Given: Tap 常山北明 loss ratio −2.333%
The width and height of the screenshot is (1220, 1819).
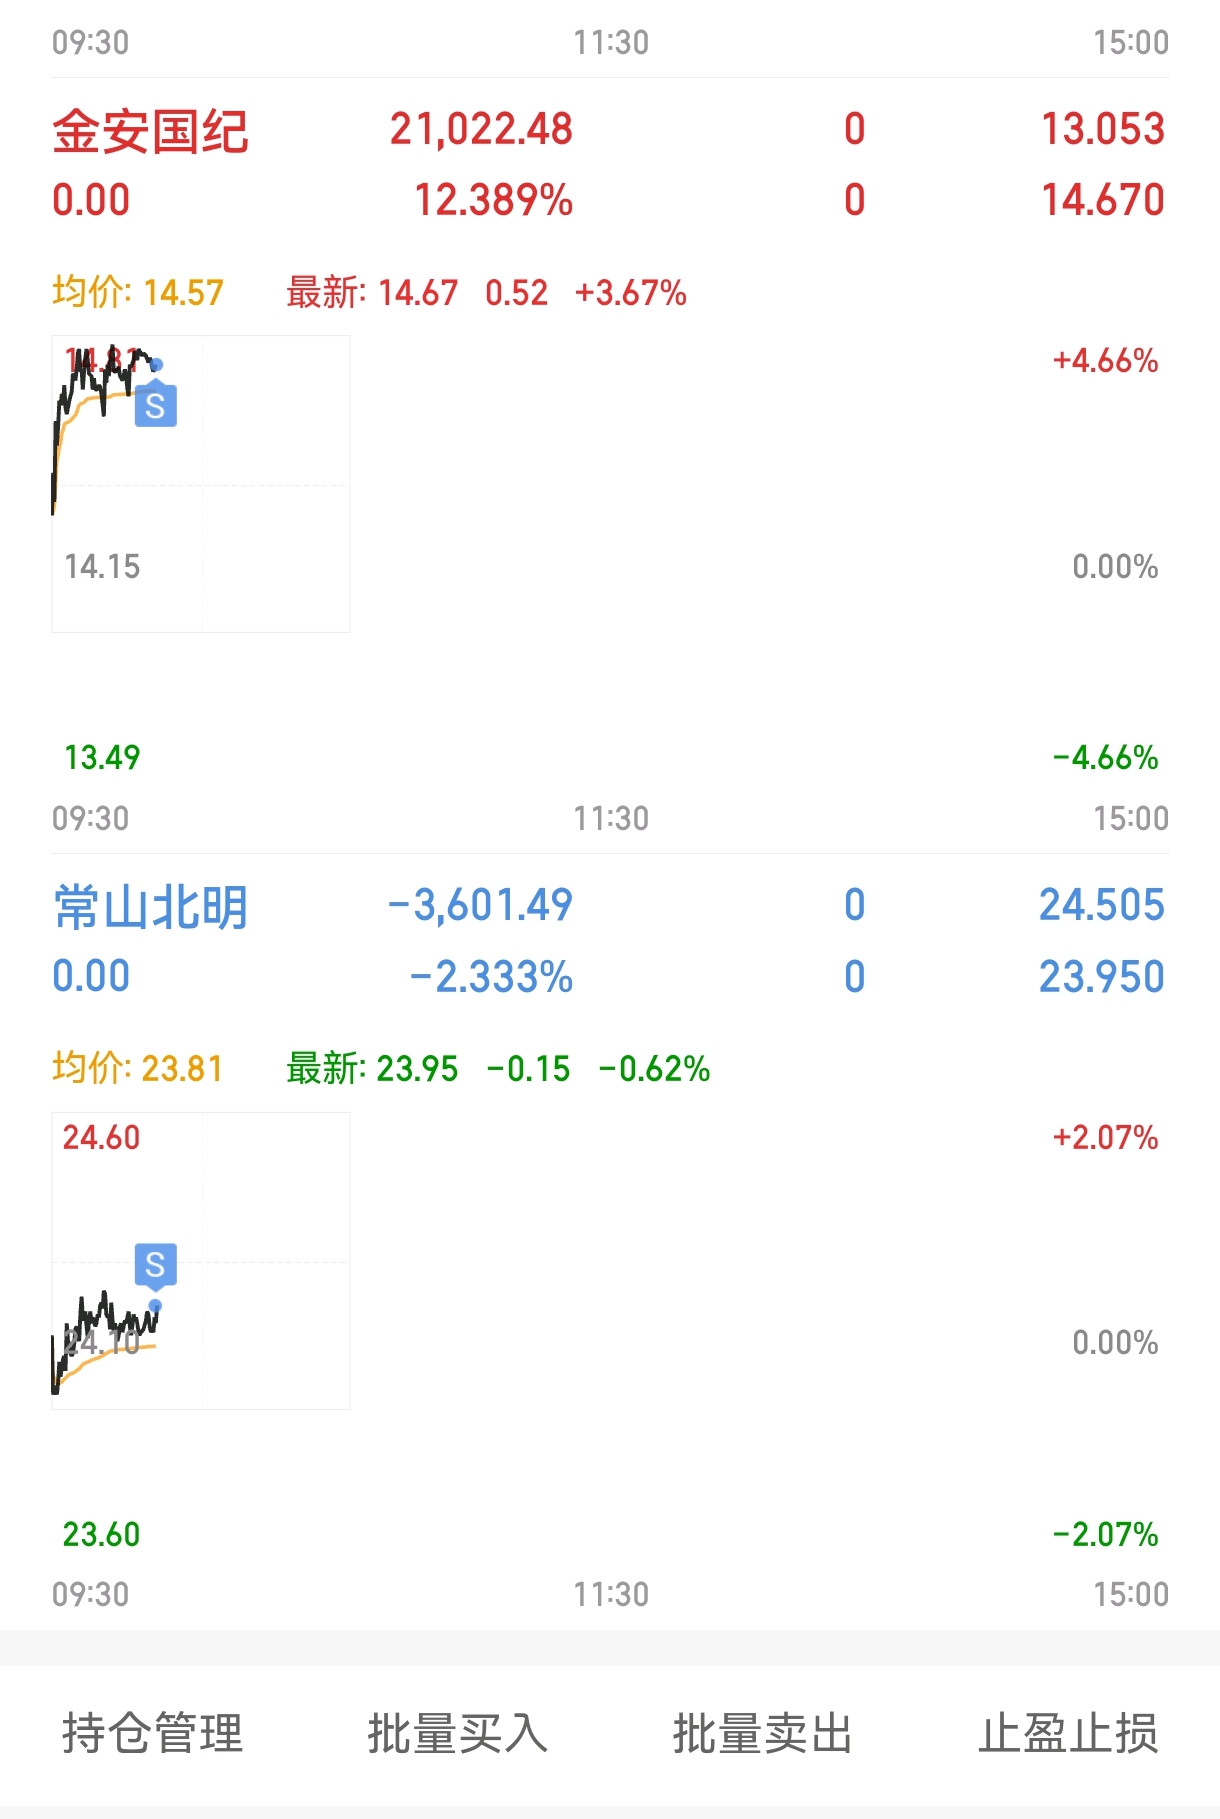Looking at the screenshot, I should pyautogui.click(x=492, y=976).
